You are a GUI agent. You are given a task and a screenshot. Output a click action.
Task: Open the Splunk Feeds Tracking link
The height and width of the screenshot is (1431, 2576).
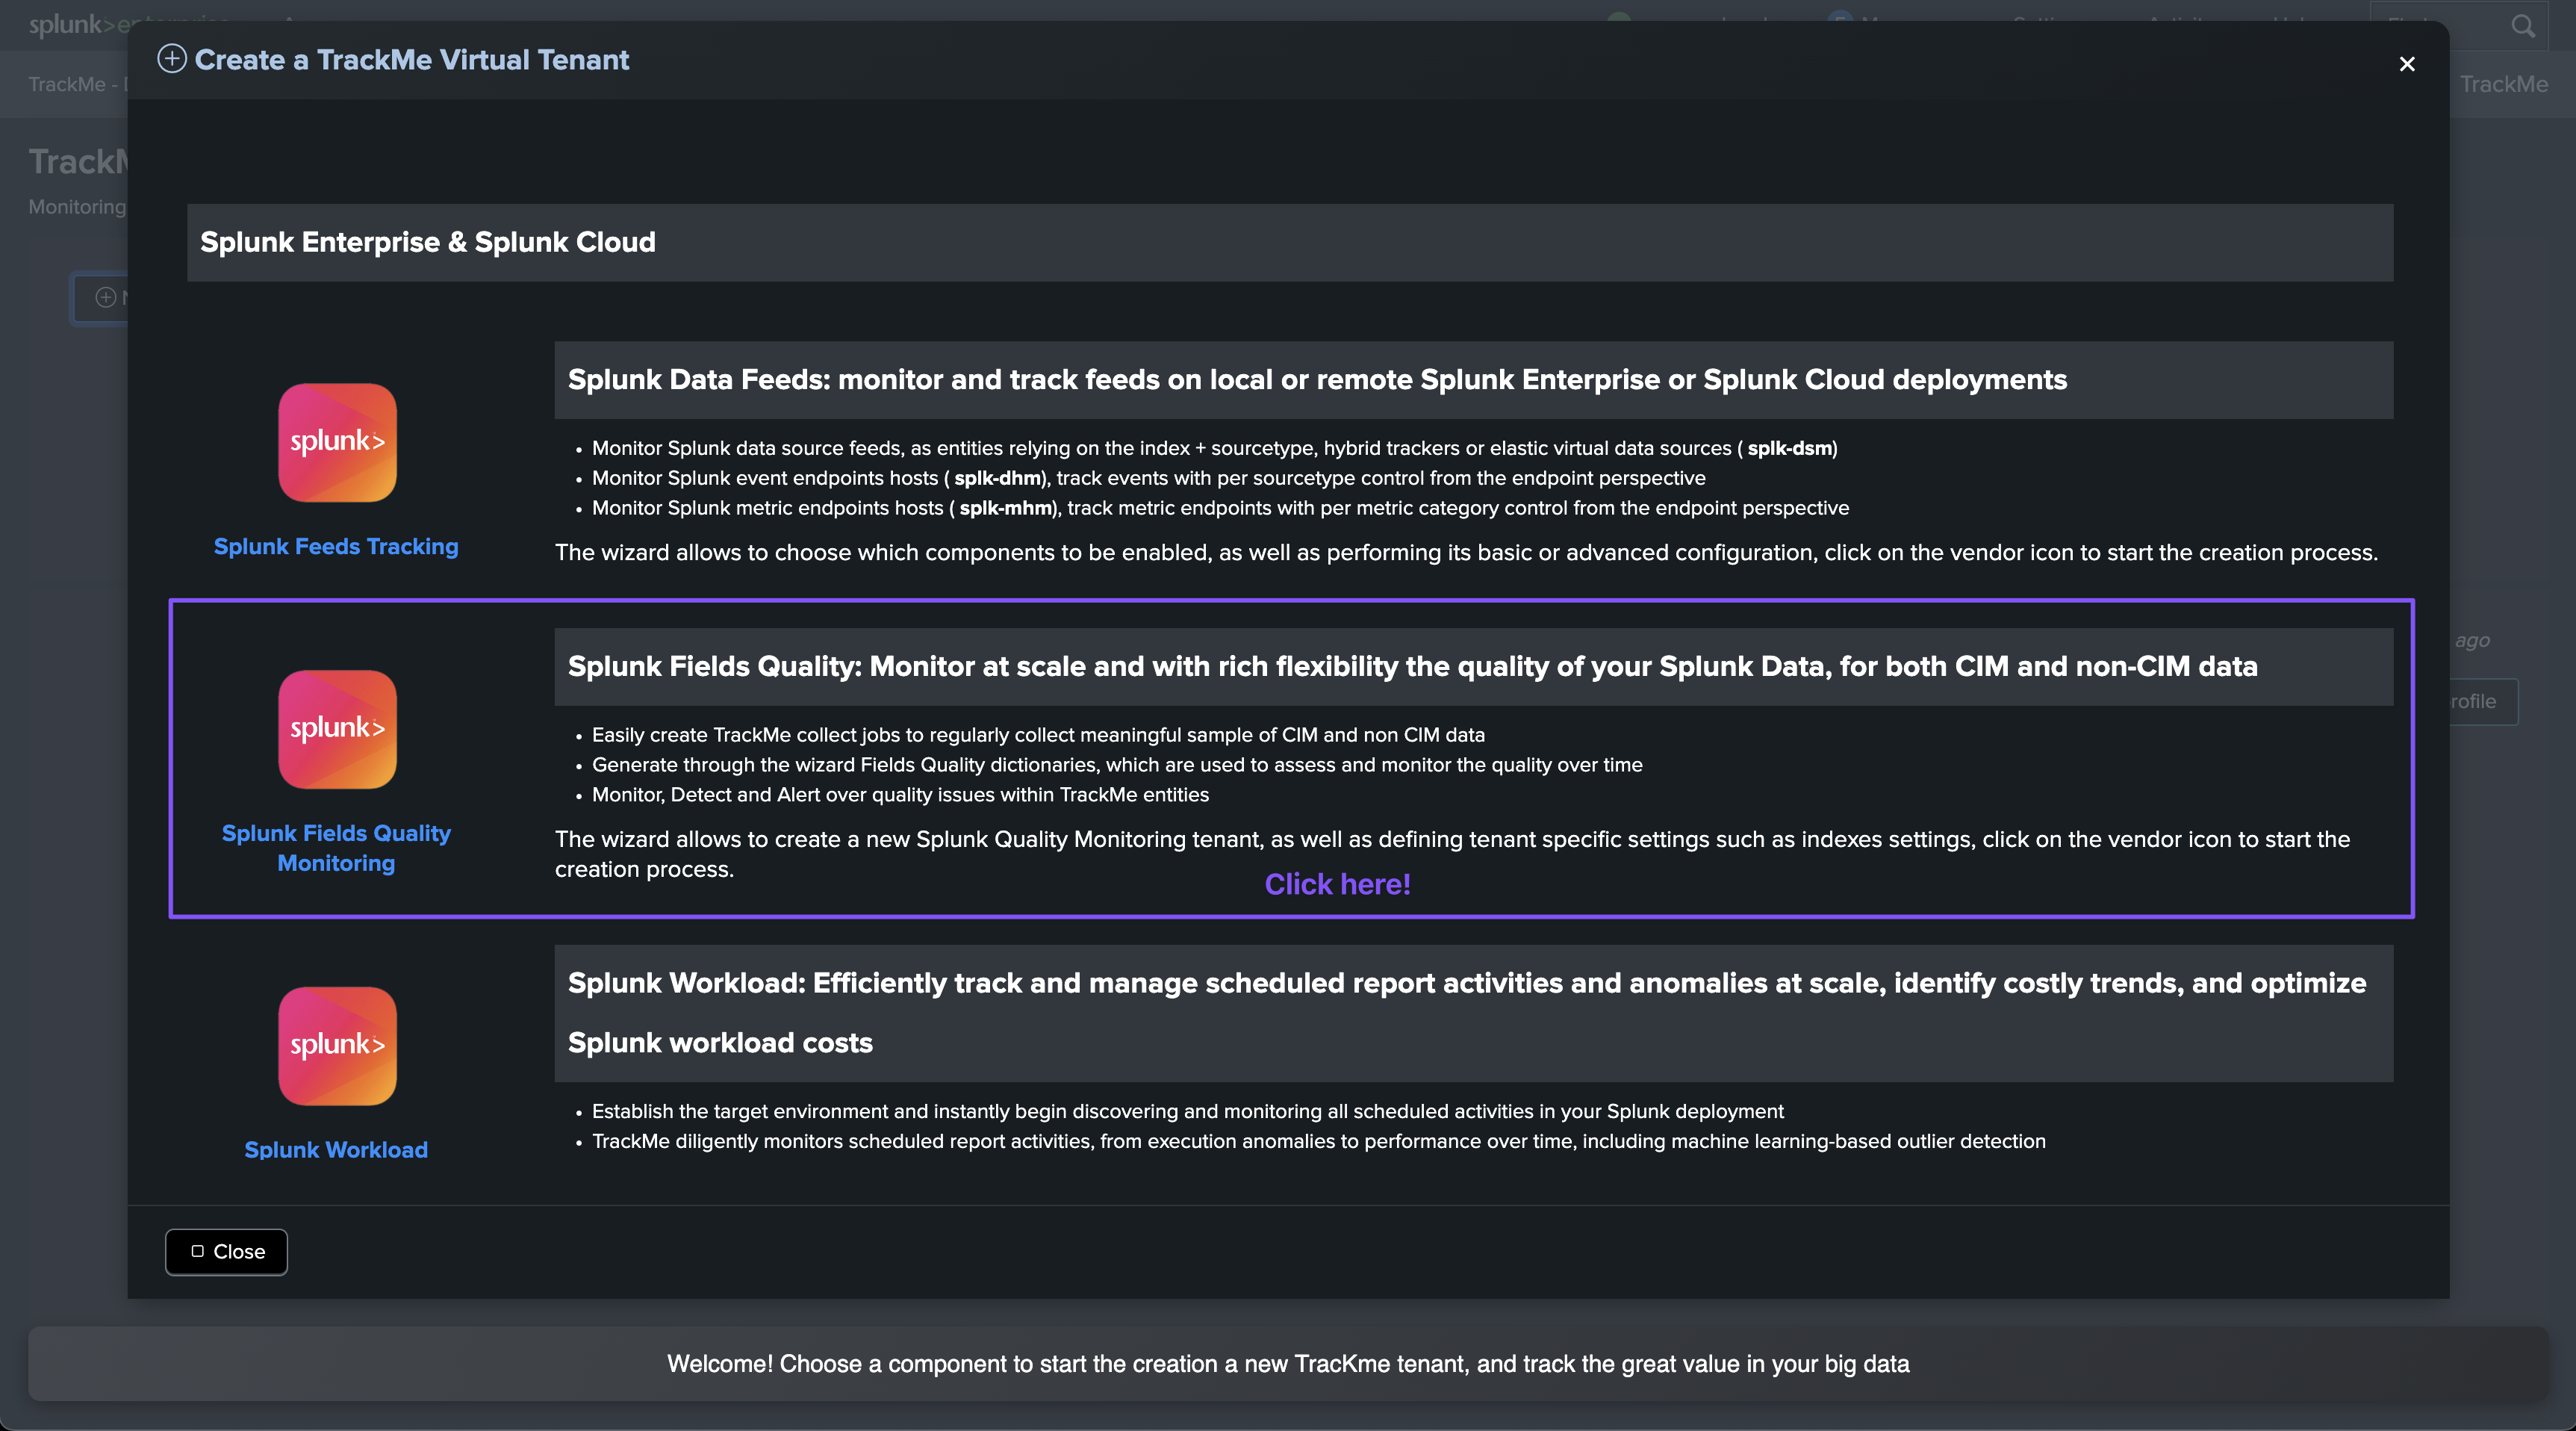point(336,546)
